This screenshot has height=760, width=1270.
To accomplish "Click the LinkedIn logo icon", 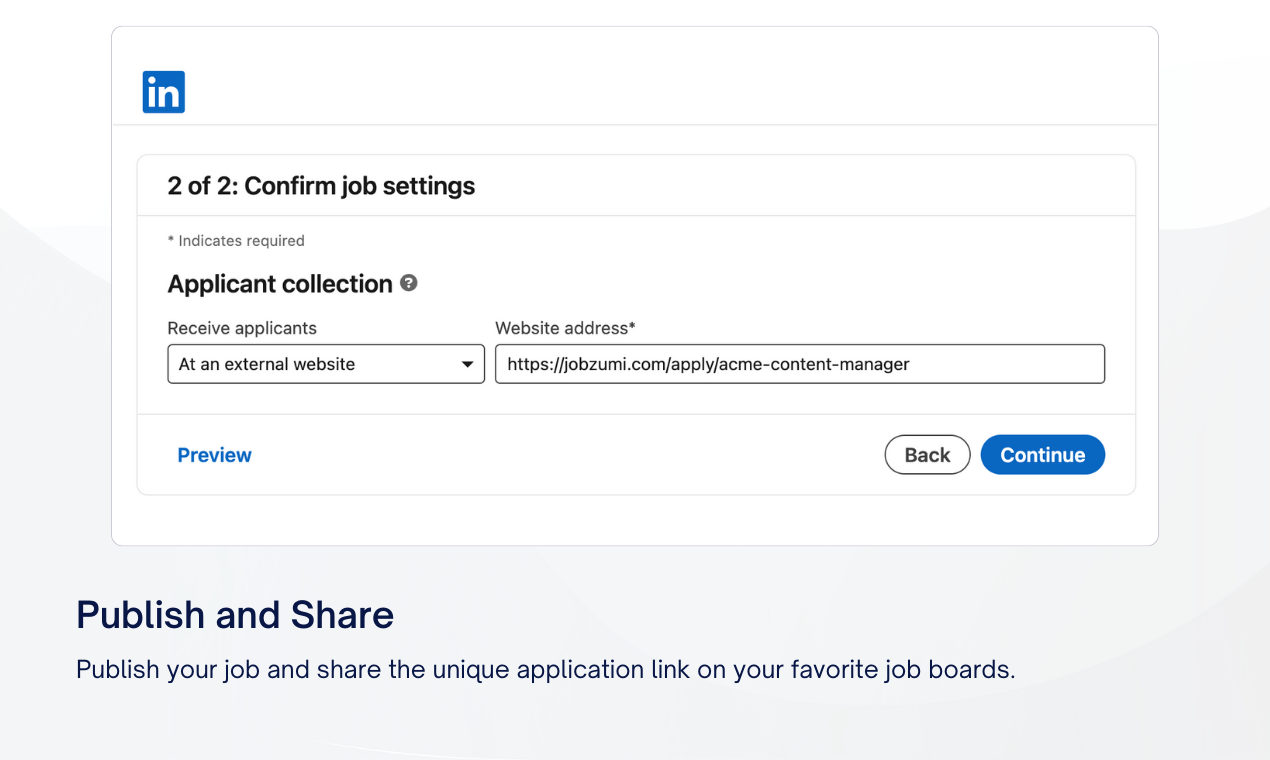I will 164,93.
